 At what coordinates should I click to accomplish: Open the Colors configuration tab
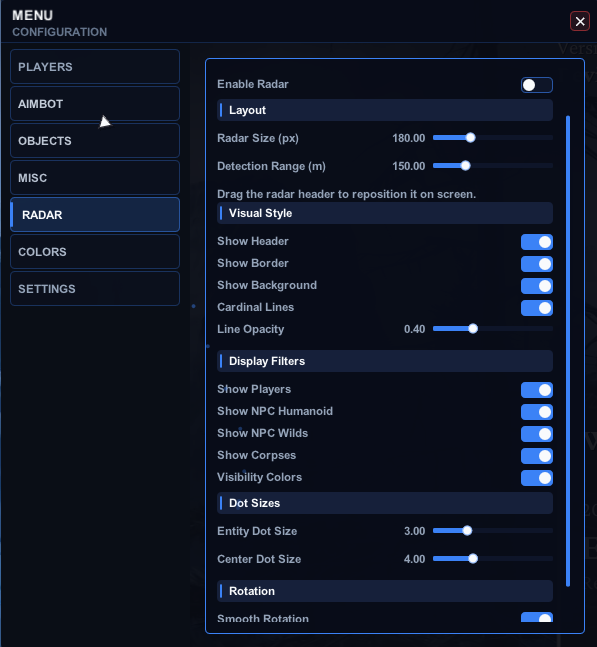(95, 252)
